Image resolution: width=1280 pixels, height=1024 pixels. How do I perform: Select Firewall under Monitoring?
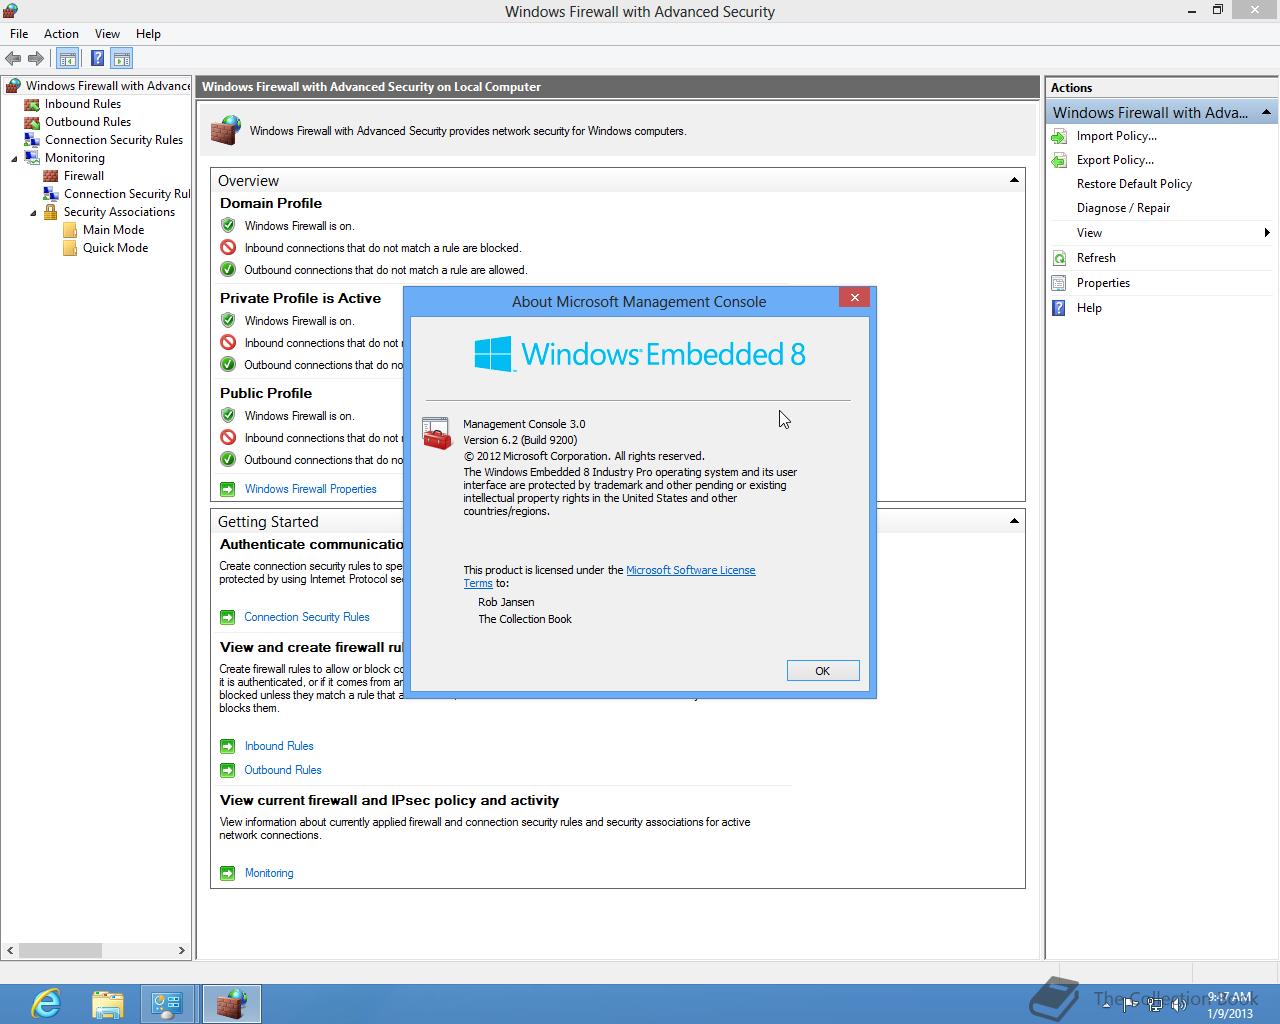(x=84, y=176)
